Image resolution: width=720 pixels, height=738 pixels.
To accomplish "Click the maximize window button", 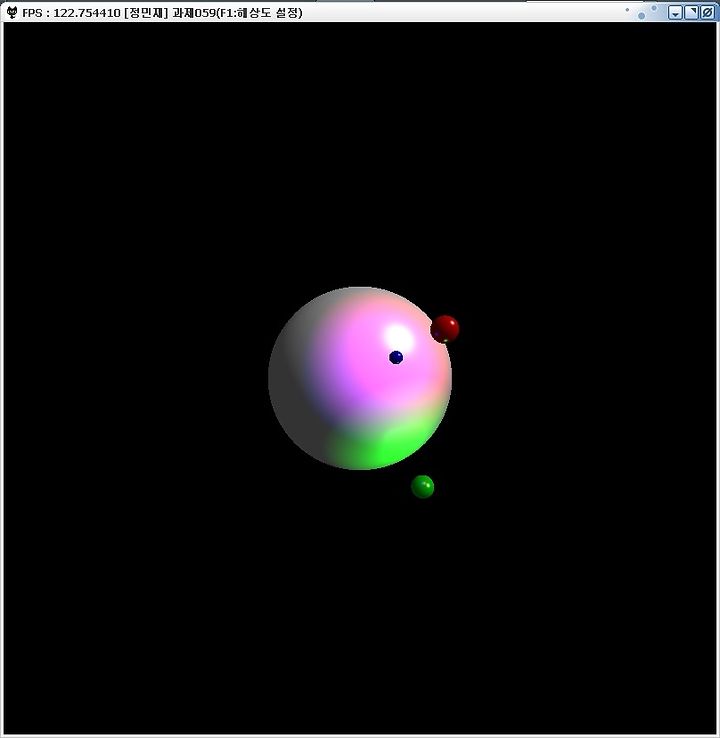I will (x=691, y=13).
